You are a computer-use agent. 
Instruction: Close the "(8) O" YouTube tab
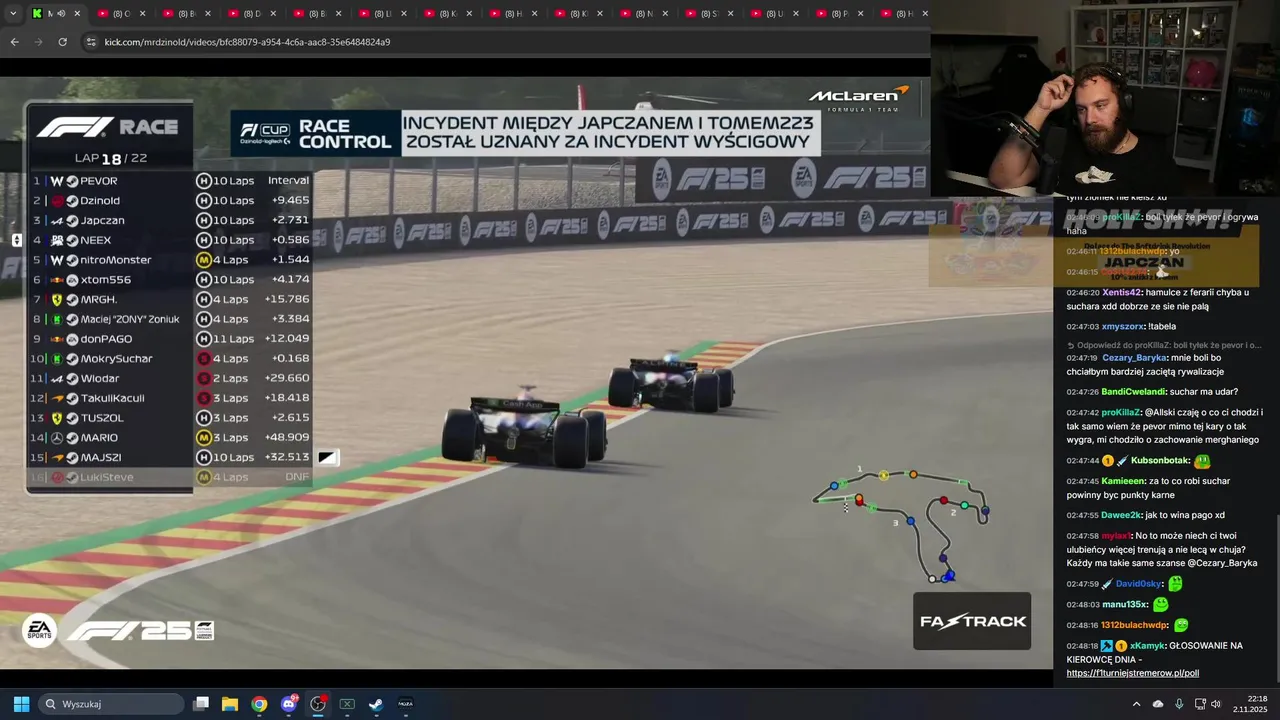(143, 13)
